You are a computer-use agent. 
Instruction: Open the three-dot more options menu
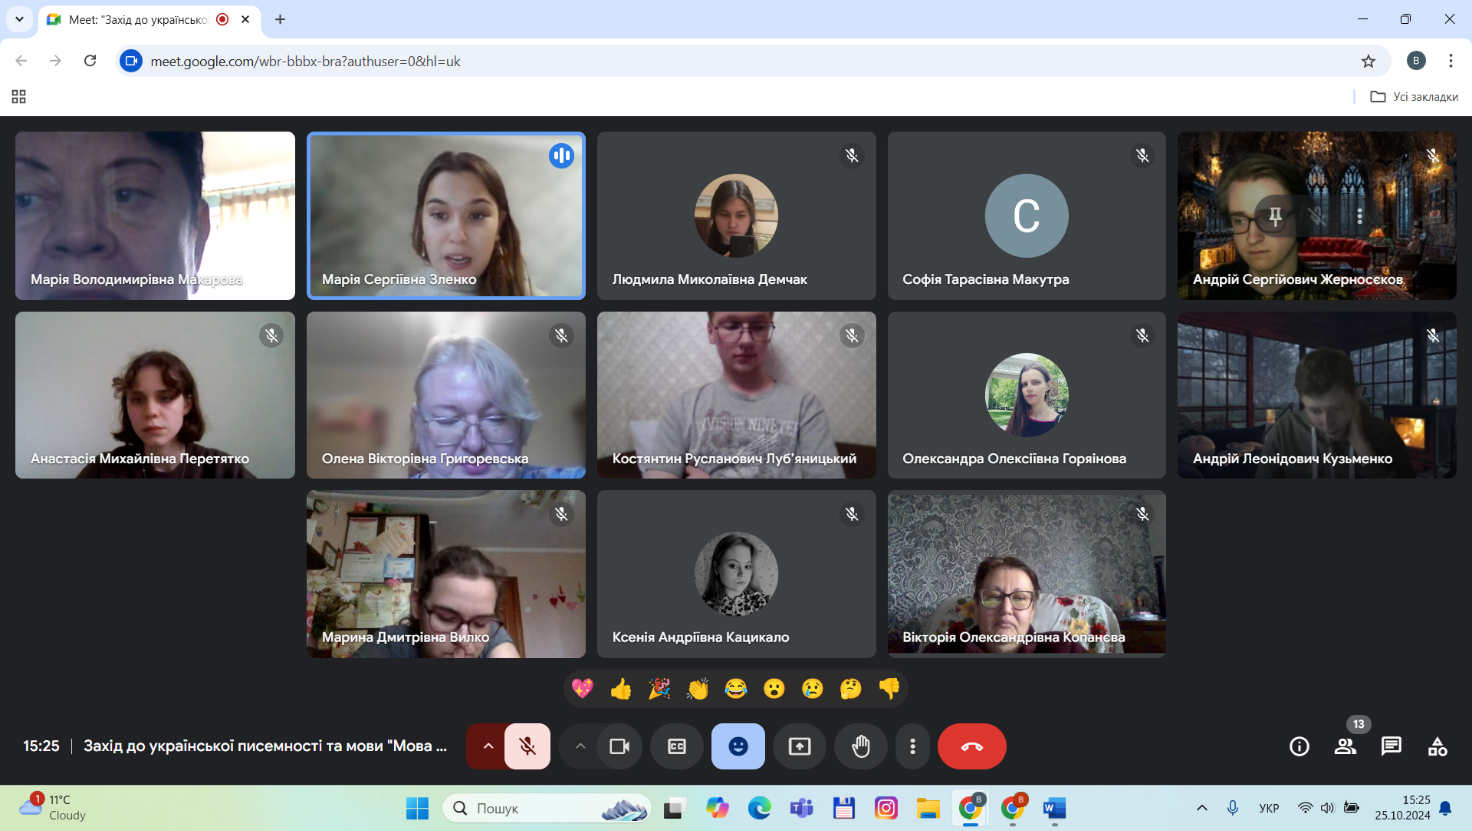pyautogui.click(x=912, y=746)
